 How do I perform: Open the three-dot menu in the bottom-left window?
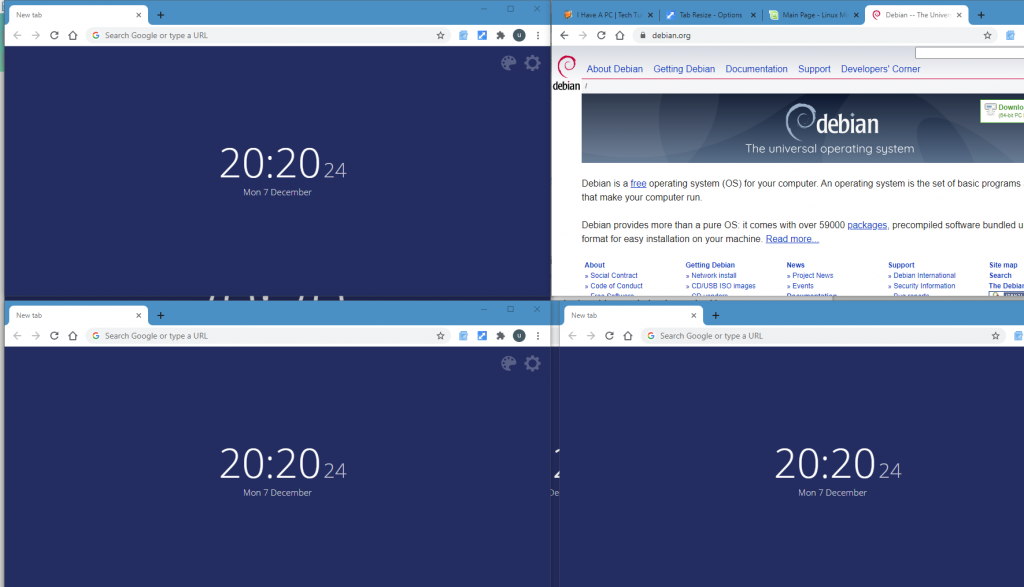(538, 336)
